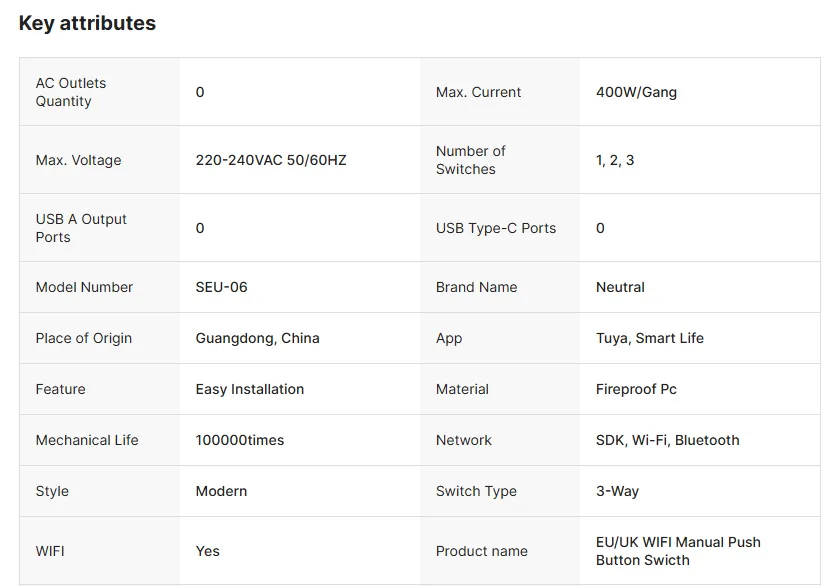
Task: Click the USB A Output Ports label
Action: [81, 228]
